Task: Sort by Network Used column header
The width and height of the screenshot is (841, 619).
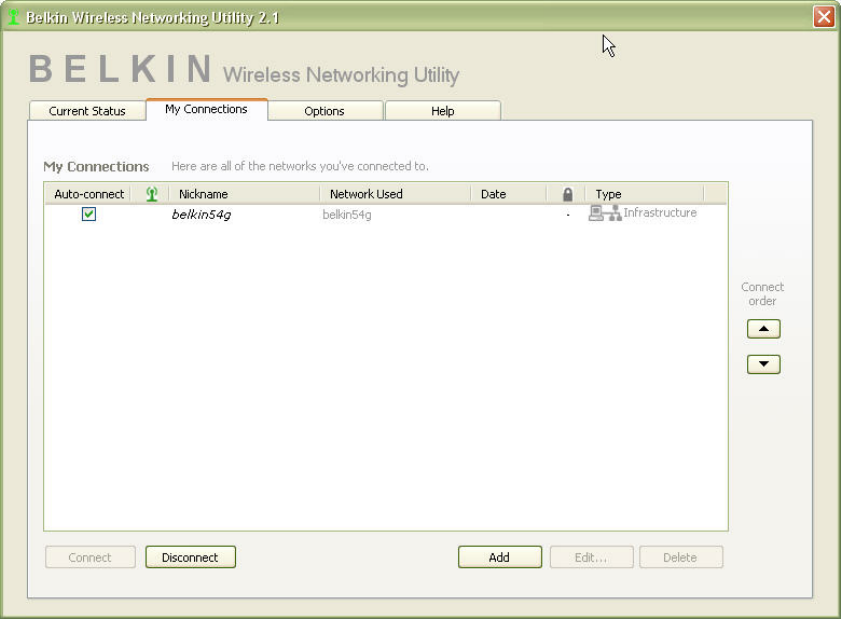Action: tap(395, 194)
